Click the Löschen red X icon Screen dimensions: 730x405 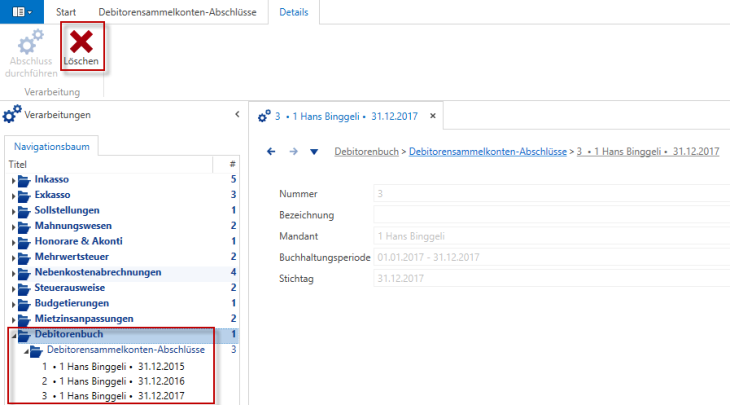click(x=81, y=42)
